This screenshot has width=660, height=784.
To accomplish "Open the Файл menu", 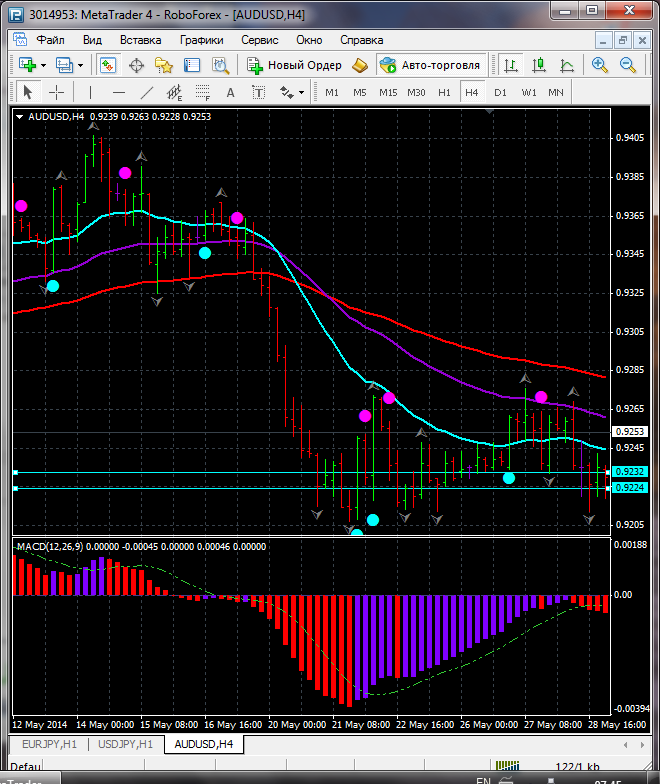I will tap(50, 40).
